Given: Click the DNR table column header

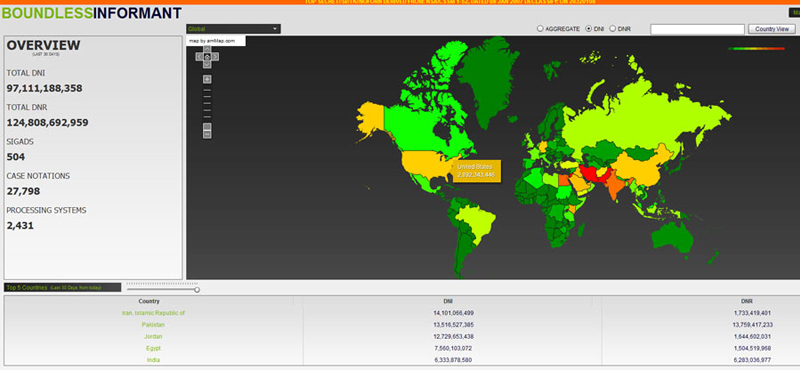Looking at the screenshot, I should point(746,302).
